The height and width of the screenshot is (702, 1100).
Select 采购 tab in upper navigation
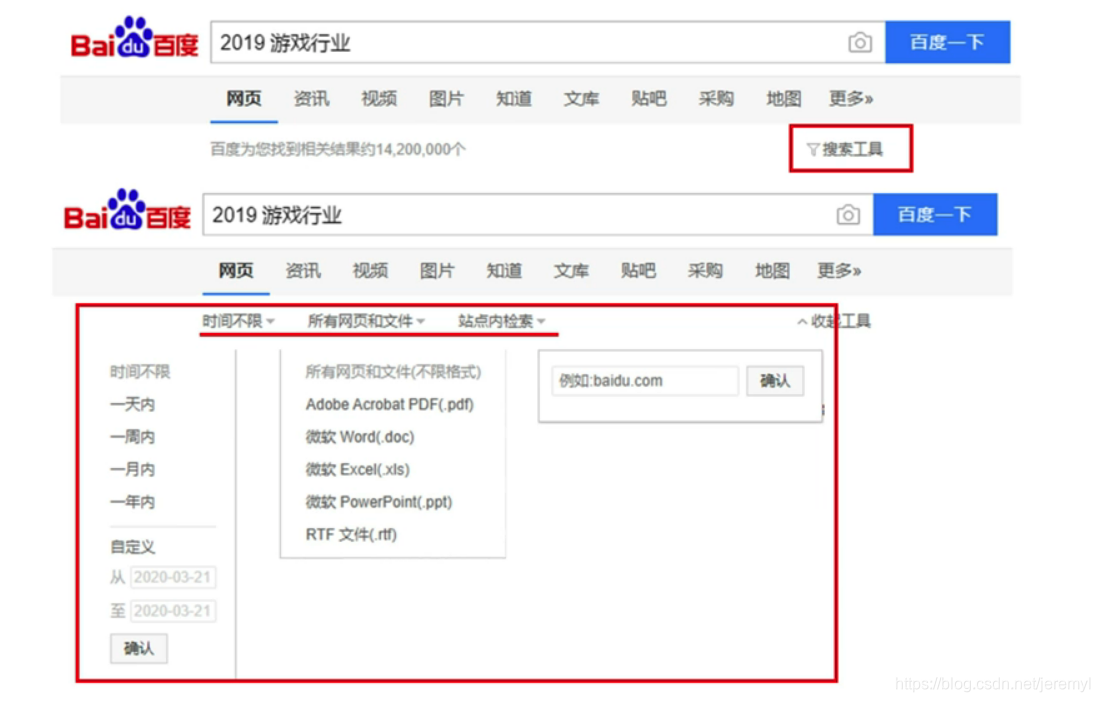pos(716,99)
